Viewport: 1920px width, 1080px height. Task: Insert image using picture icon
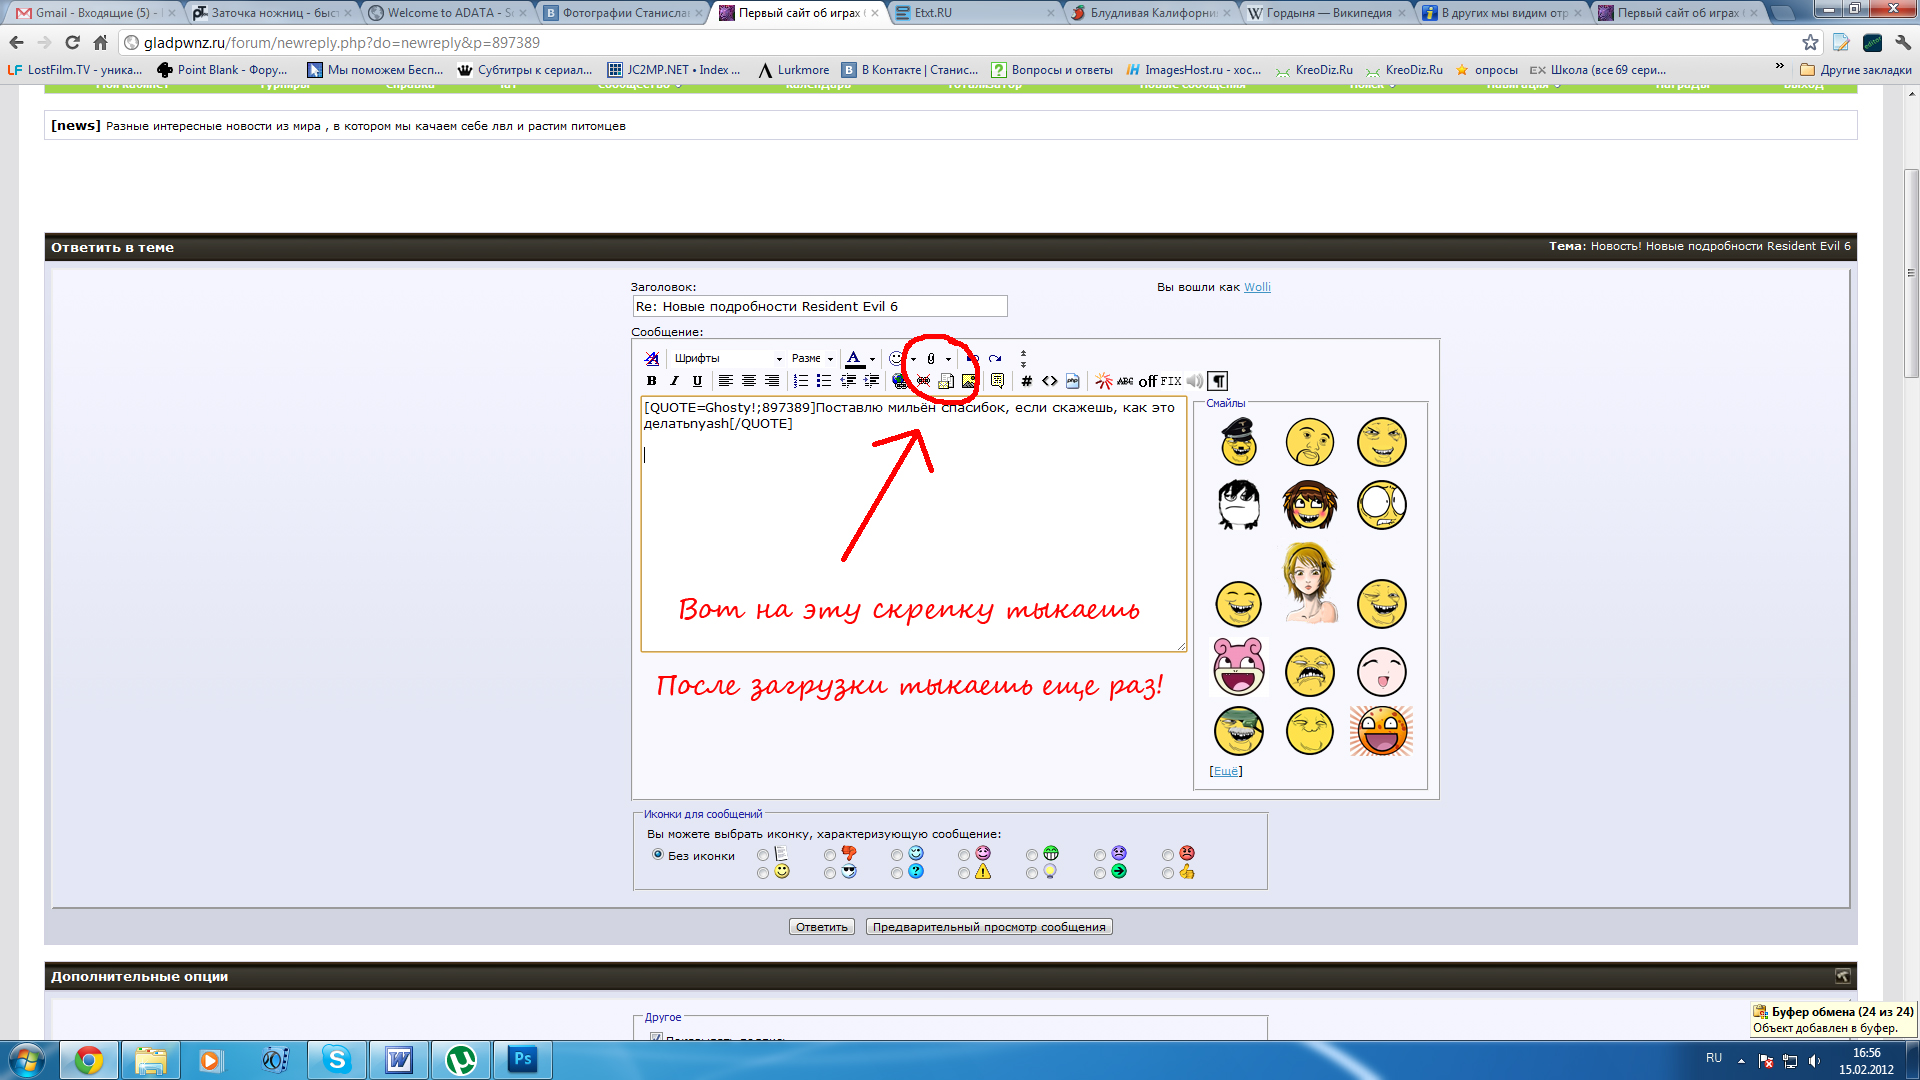[x=969, y=381]
